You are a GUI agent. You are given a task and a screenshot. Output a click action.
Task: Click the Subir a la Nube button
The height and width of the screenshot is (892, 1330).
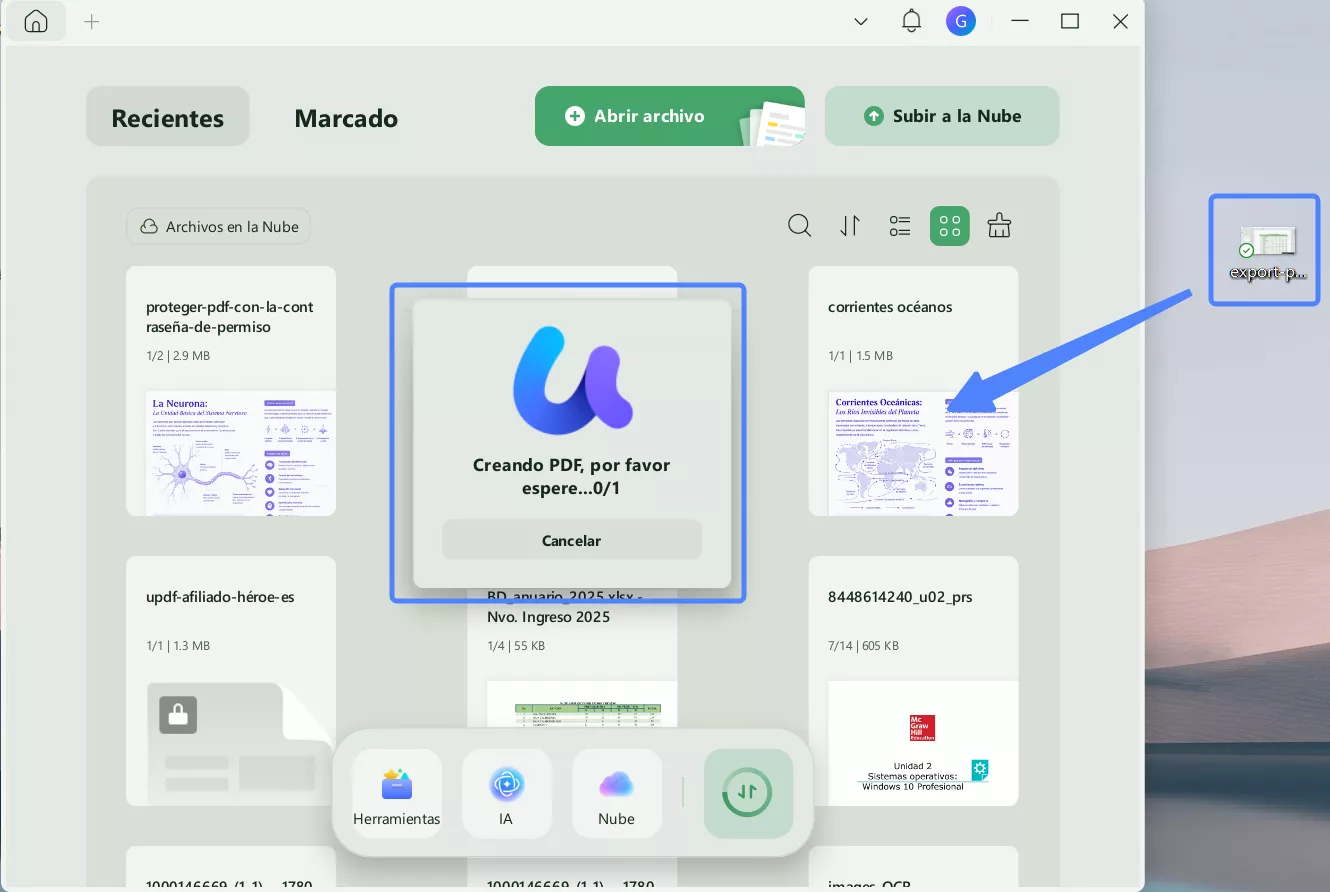[942, 116]
